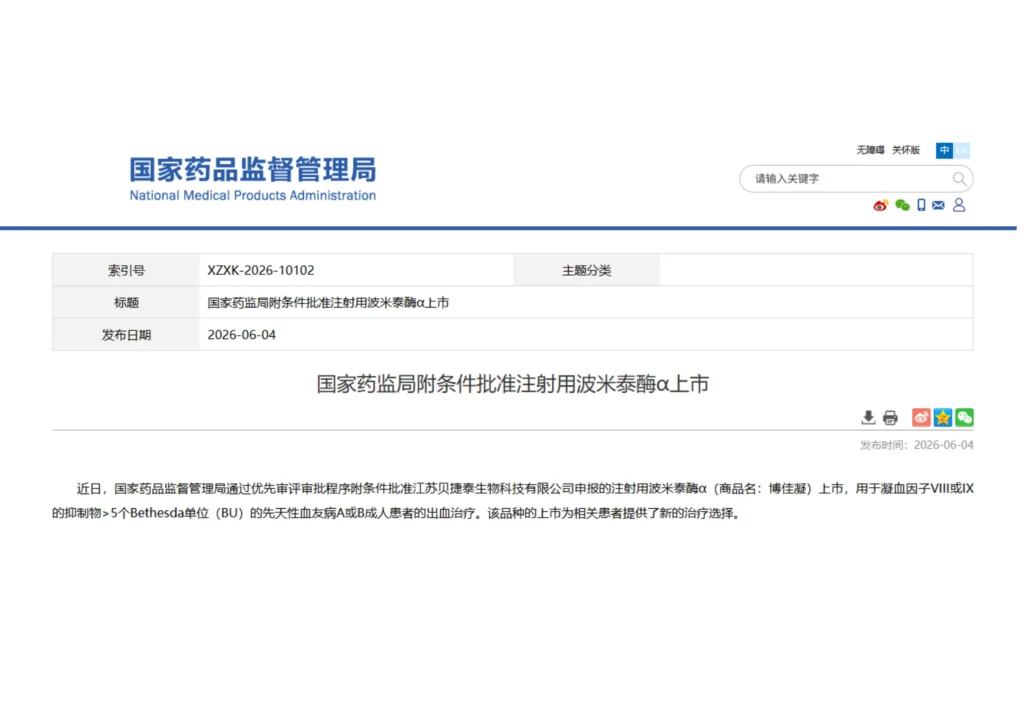The width and height of the screenshot is (1024, 724).
Task: Click the search magnifier icon
Action: pyautogui.click(x=959, y=179)
